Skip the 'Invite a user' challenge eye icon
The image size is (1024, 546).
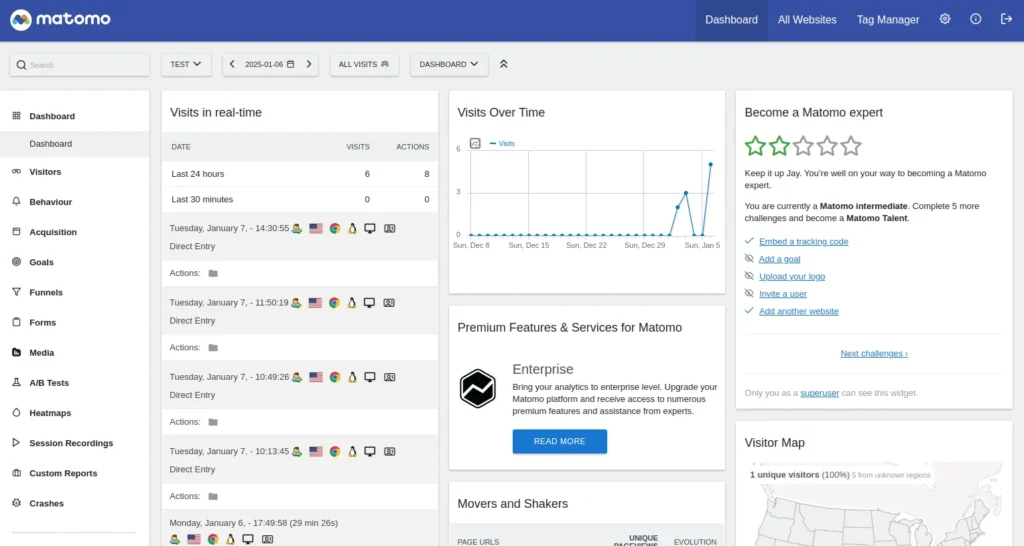(x=749, y=294)
